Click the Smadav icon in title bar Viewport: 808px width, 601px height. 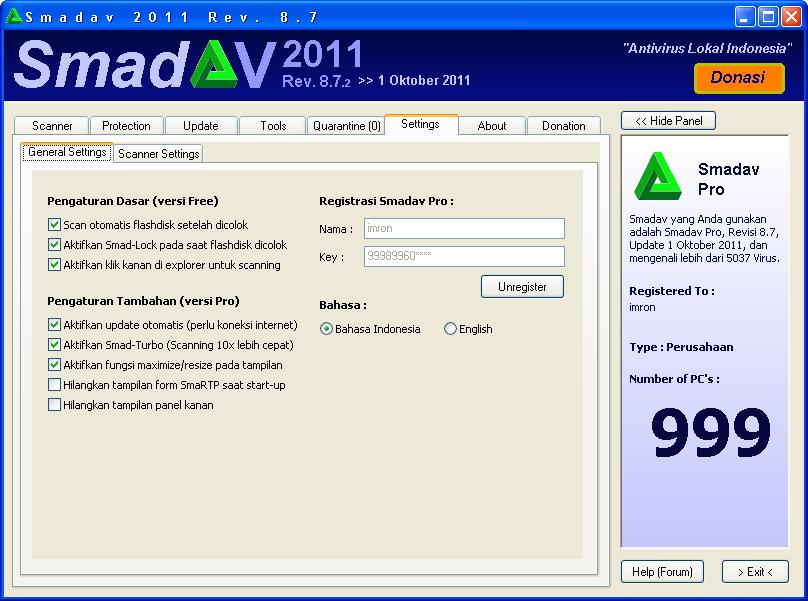[13, 16]
